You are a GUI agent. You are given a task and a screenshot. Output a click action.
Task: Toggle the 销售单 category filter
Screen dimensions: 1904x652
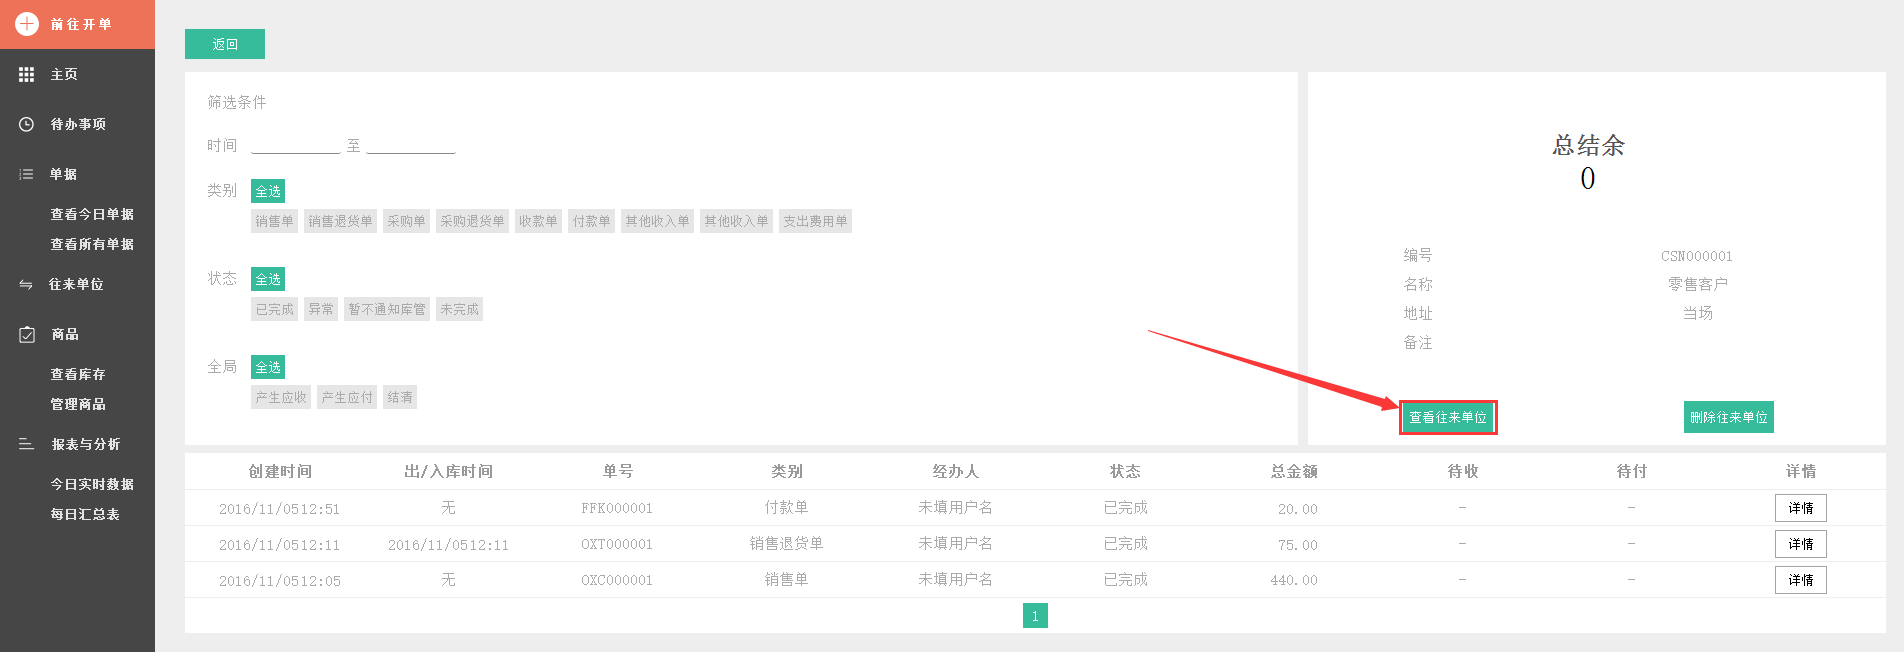tap(274, 221)
